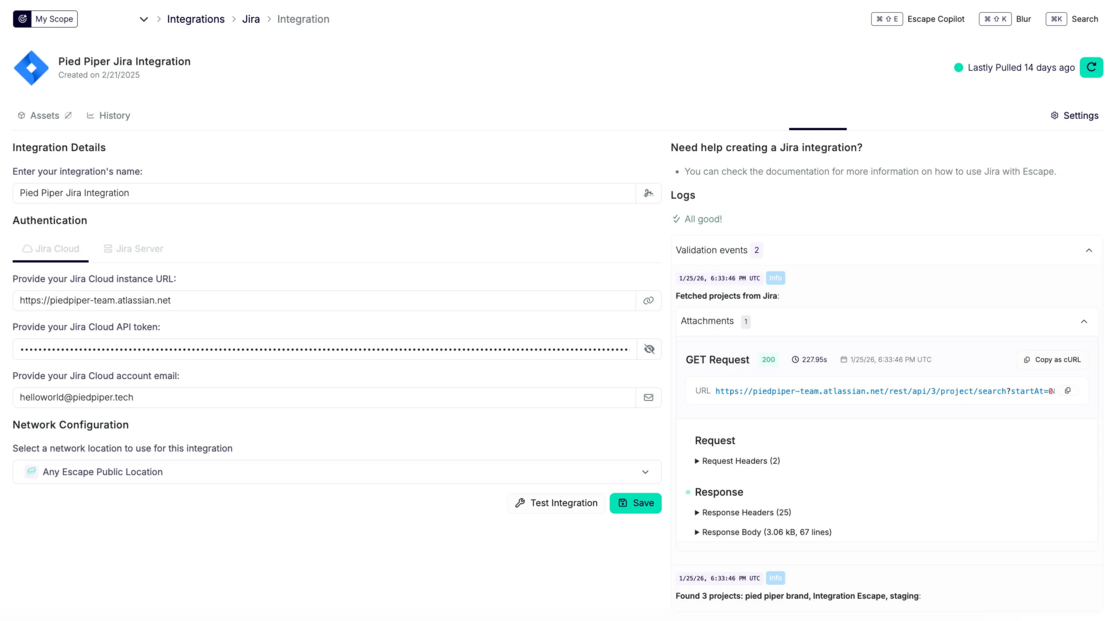Image resolution: width=1120 pixels, height=621 pixels.
Task: Click the integration name input field
Action: [x=324, y=193]
